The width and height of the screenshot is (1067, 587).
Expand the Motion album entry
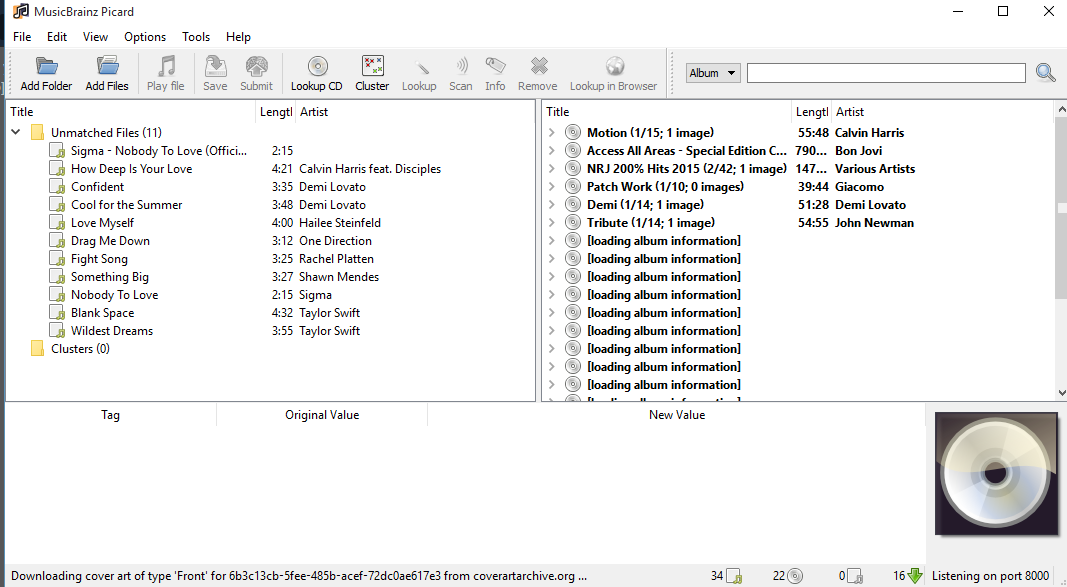pos(552,133)
